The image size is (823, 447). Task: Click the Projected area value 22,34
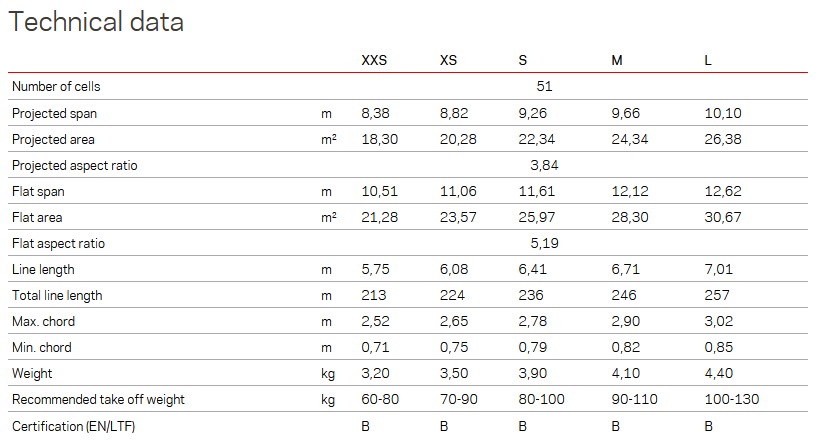pyautogui.click(x=536, y=140)
